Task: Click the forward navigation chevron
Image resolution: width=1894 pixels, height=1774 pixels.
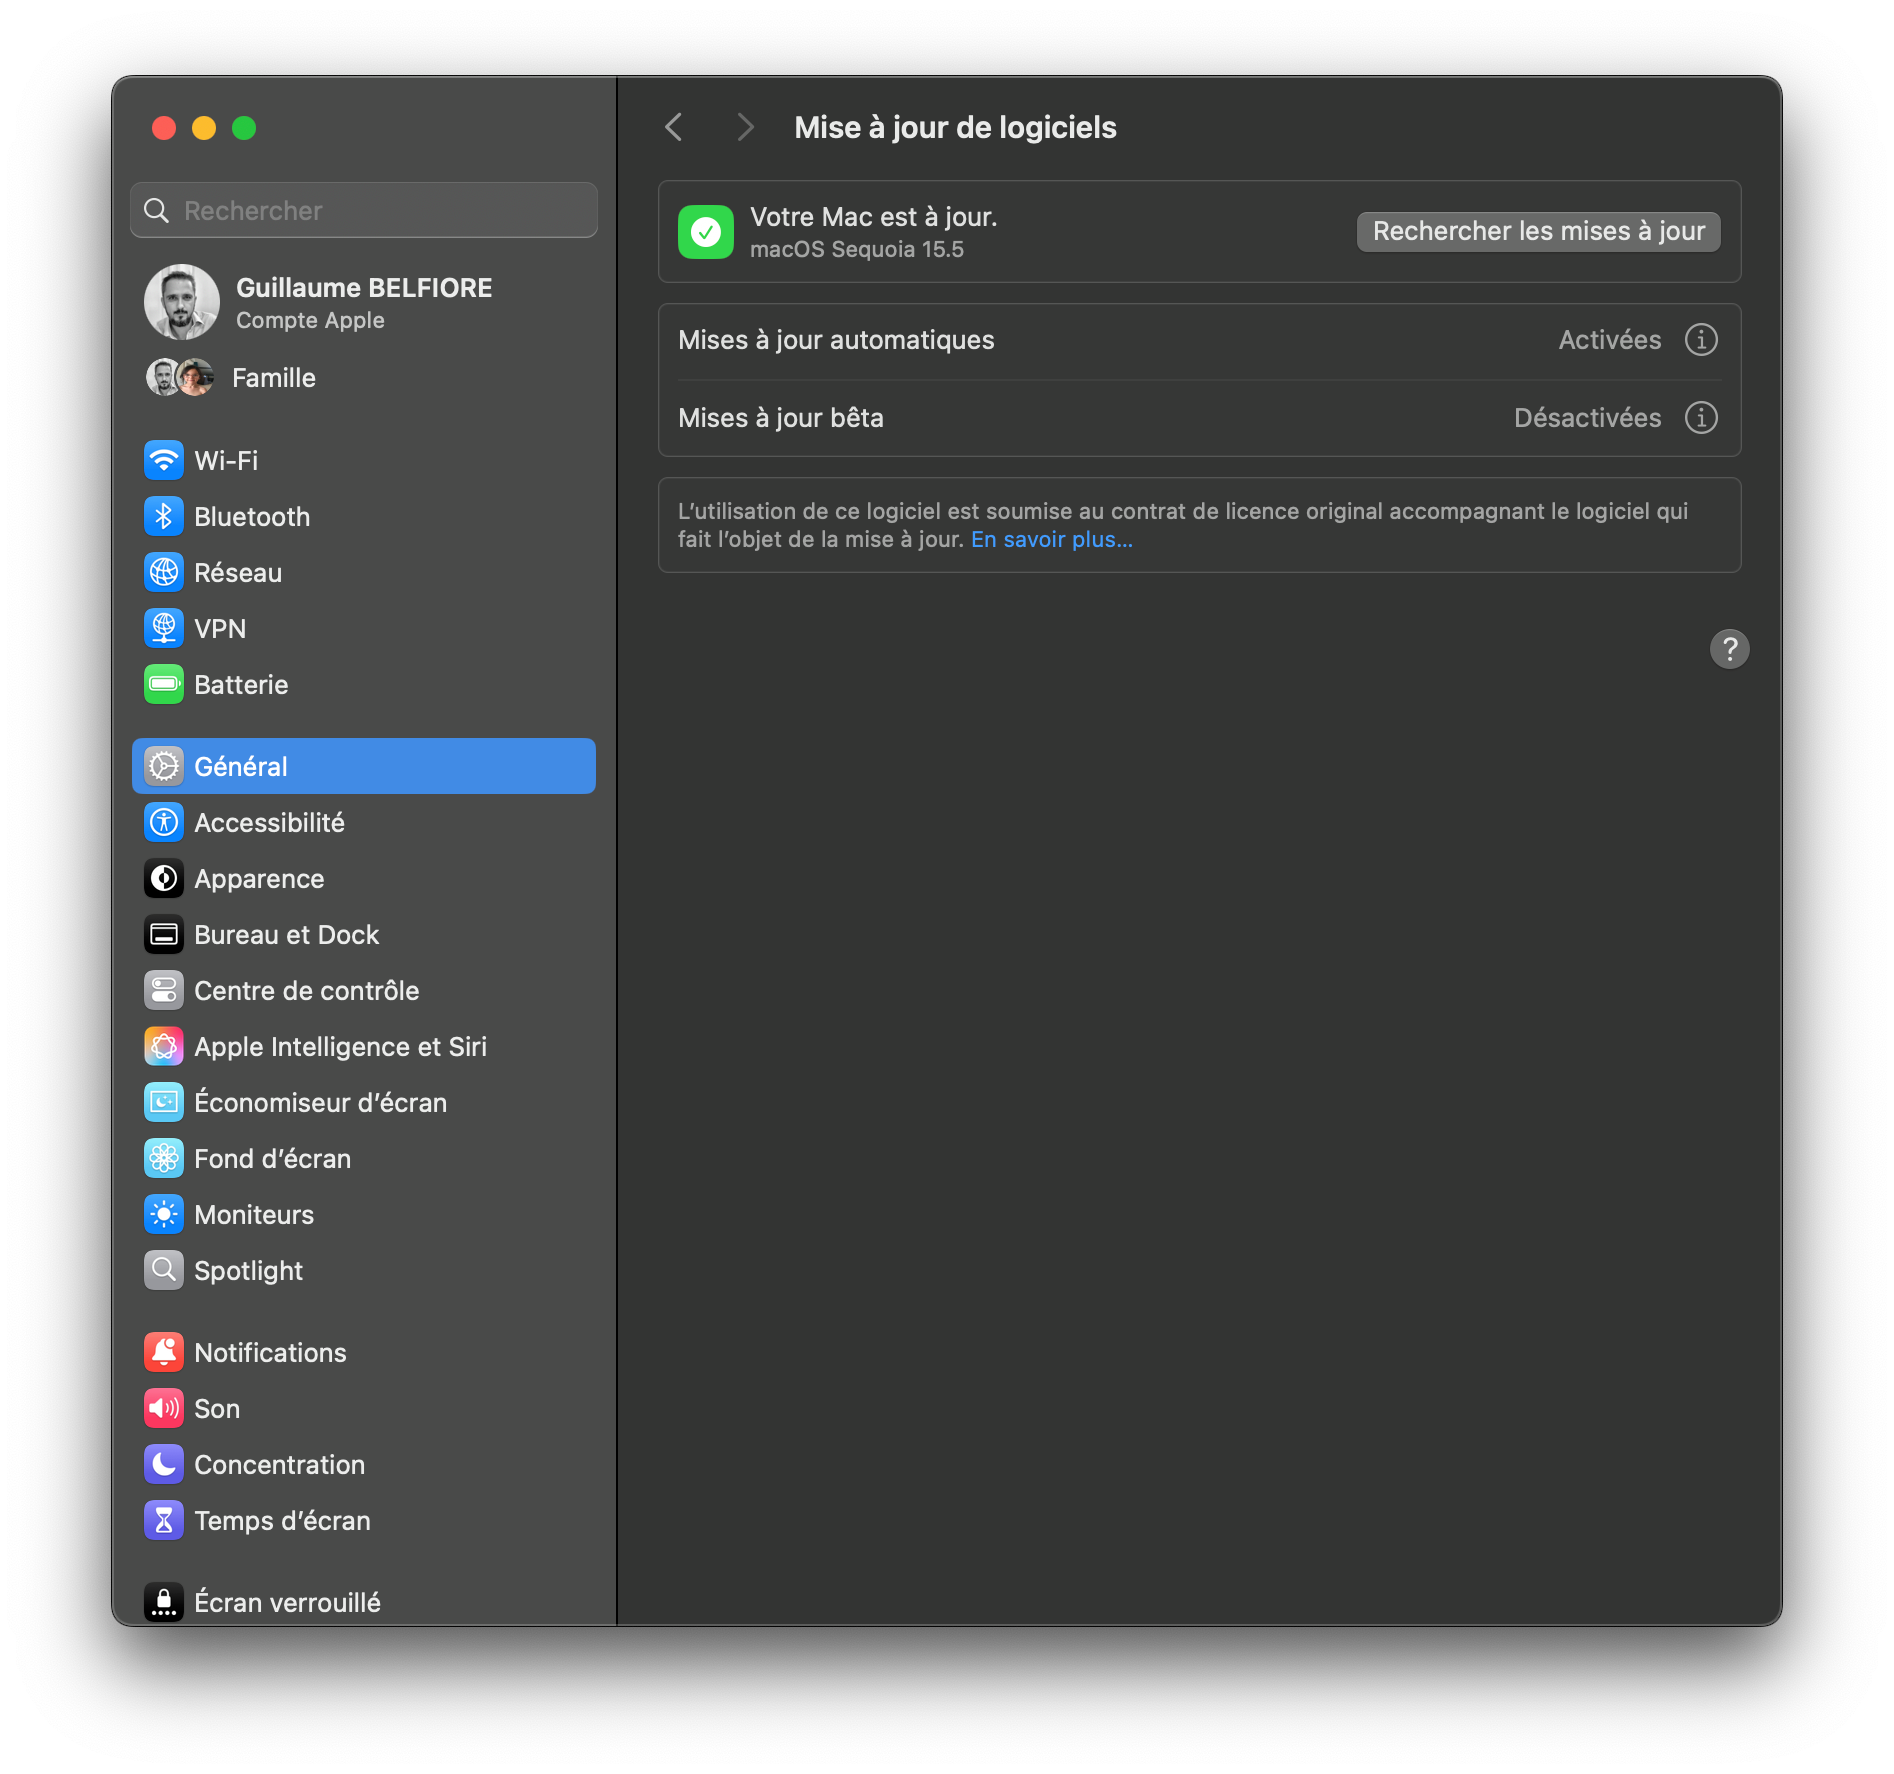Action: 744,127
